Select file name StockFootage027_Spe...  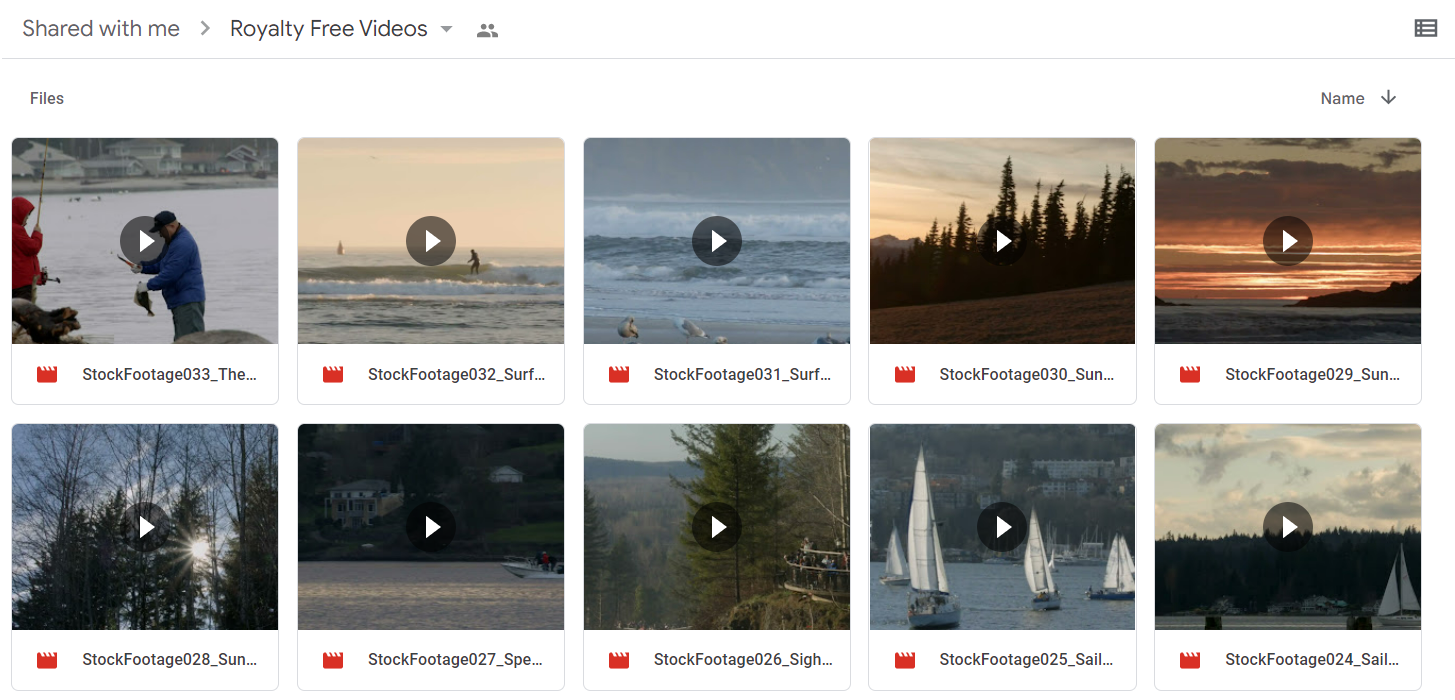pyautogui.click(x=455, y=660)
